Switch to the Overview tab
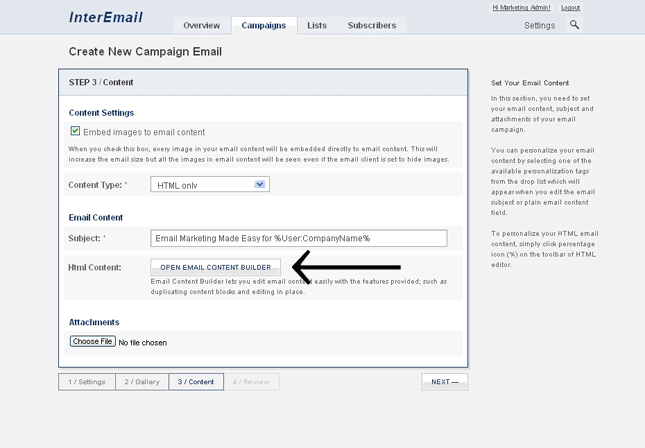Image resolution: width=645 pixels, height=448 pixels. click(201, 26)
